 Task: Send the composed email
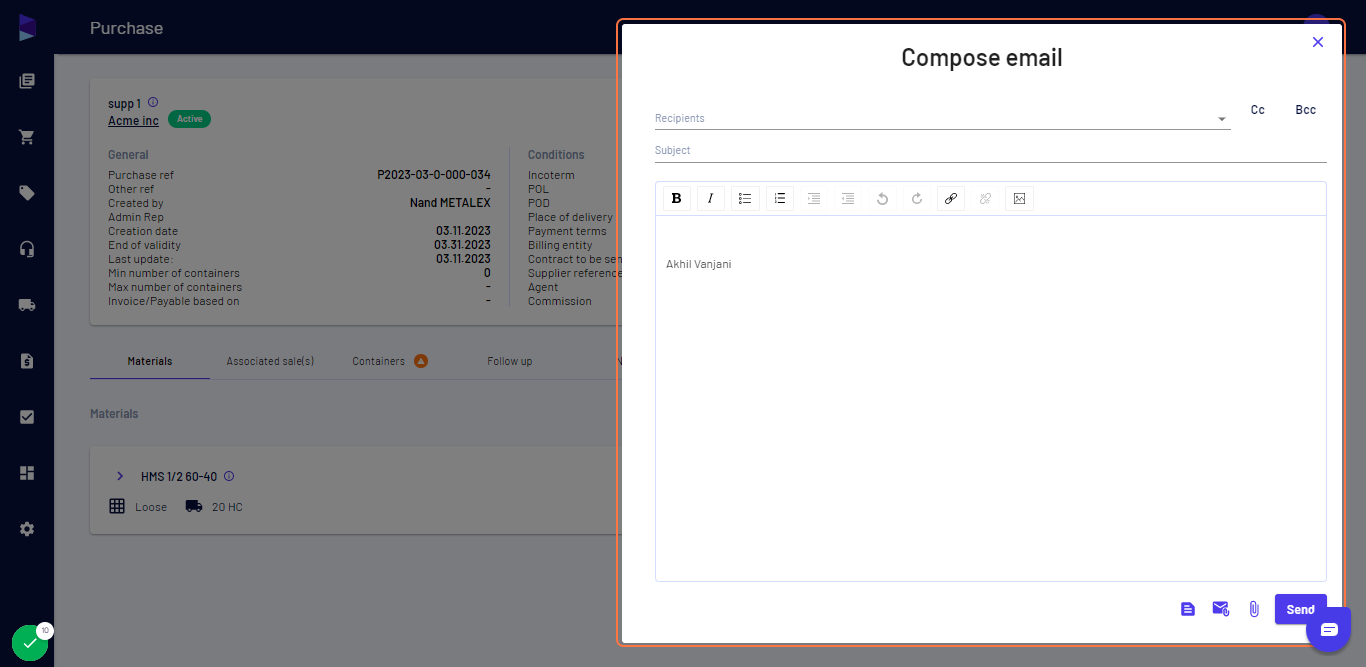pyautogui.click(x=1301, y=609)
